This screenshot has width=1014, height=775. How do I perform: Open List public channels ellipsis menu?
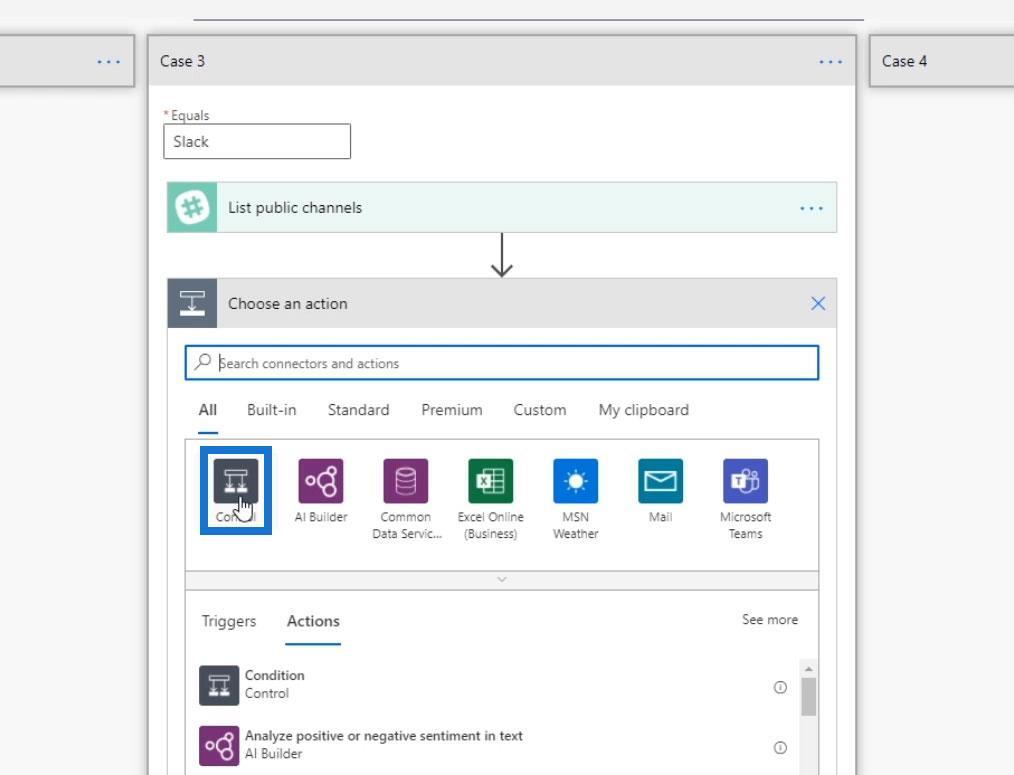(811, 208)
